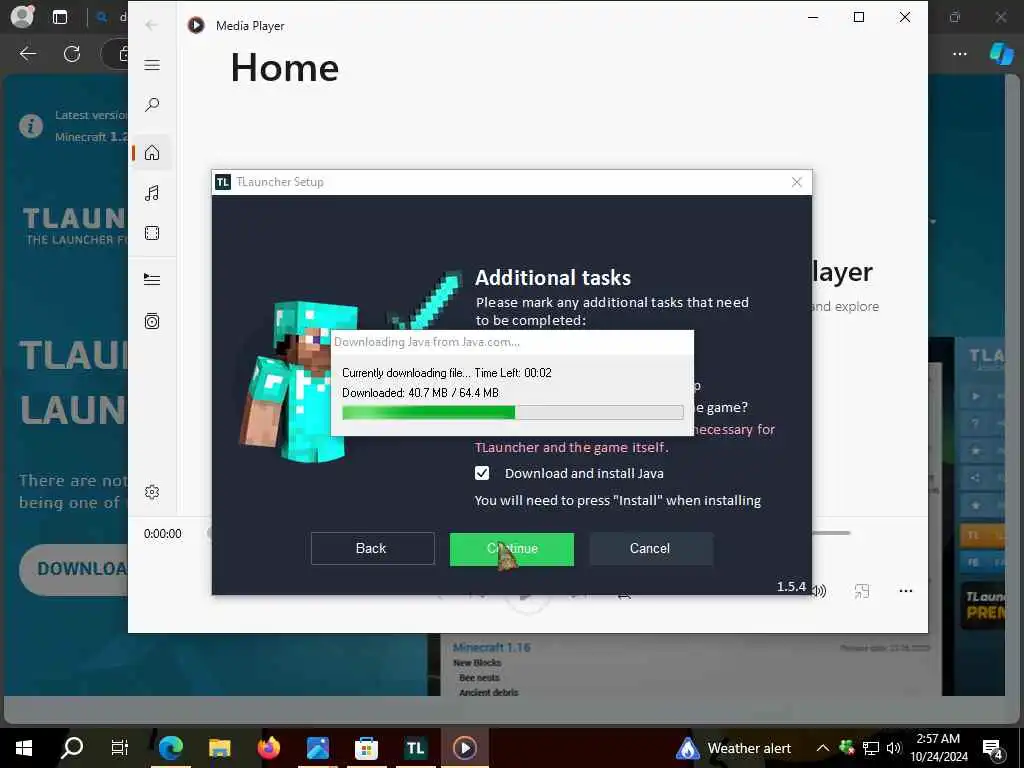This screenshot has height=768, width=1024.
Task: Open system volume in the tray
Action: (x=893, y=748)
